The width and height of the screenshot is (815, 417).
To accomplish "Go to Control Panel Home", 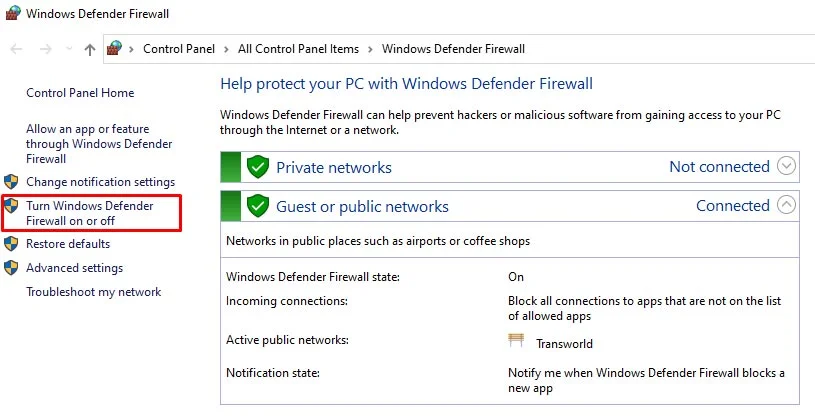I will (x=80, y=93).
